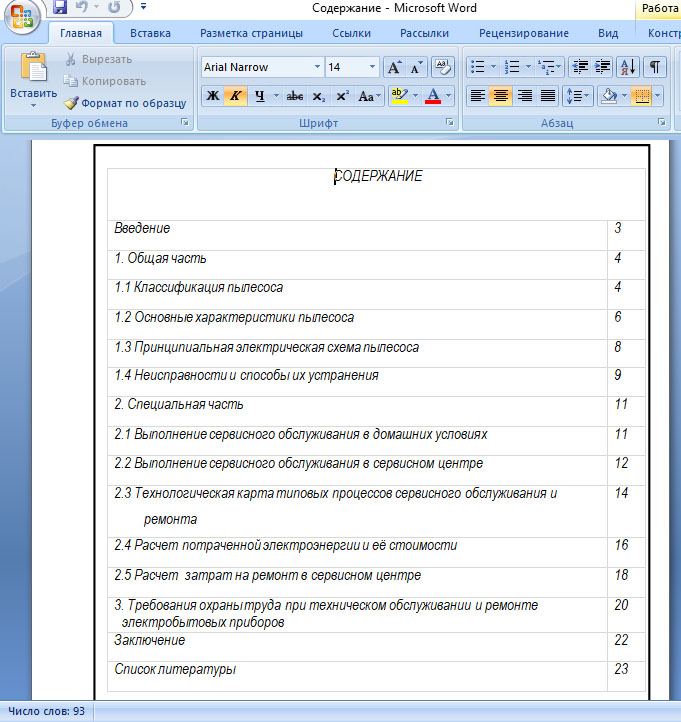Toggle bold (Ж) formatting
Screen dimensions: 681x722
pyautogui.click(x=212, y=96)
